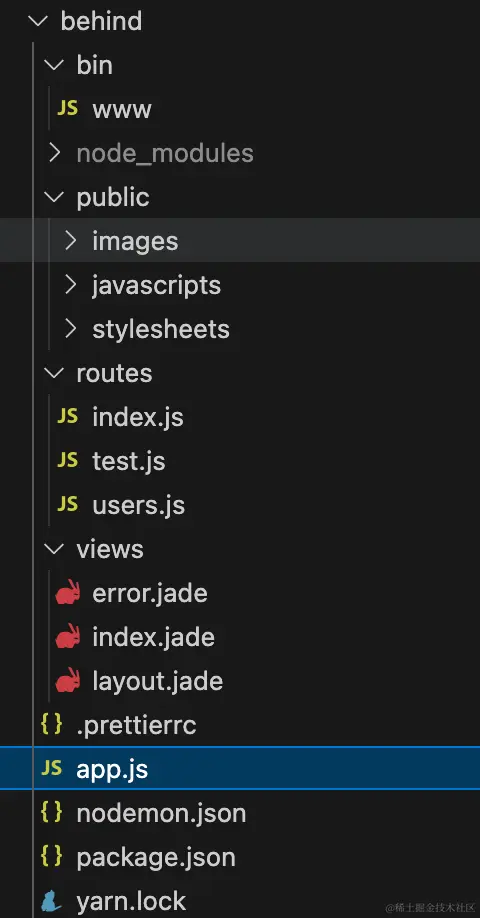Screen dimensions: 480x918
Task: Expand the node_modules folder chevron
Action: (54, 153)
